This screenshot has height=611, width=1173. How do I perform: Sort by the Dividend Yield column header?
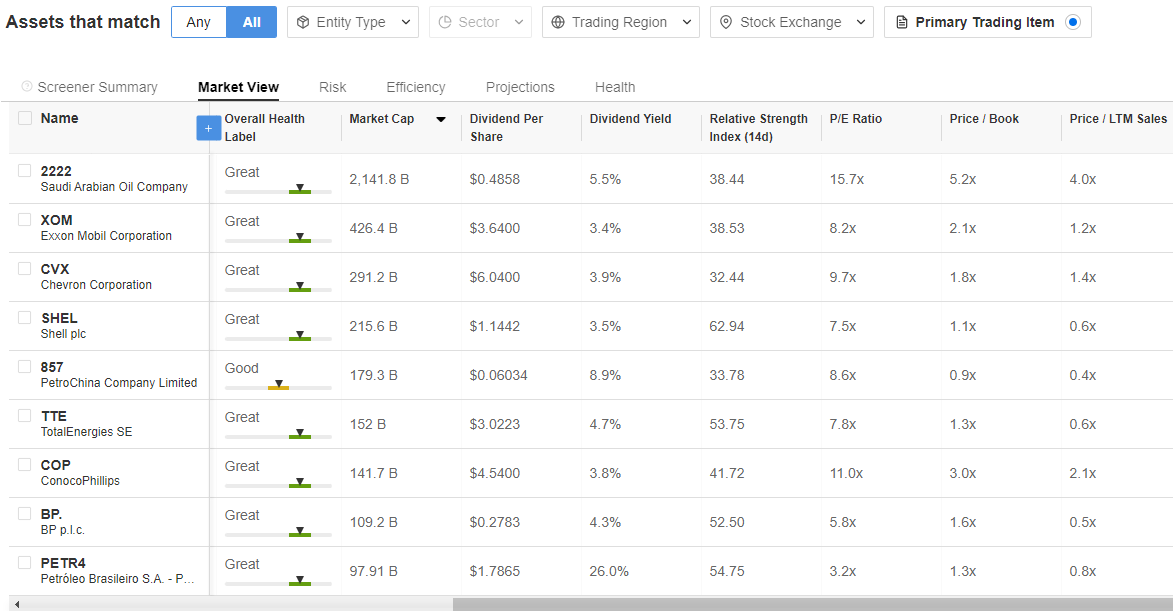coord(630,119)
